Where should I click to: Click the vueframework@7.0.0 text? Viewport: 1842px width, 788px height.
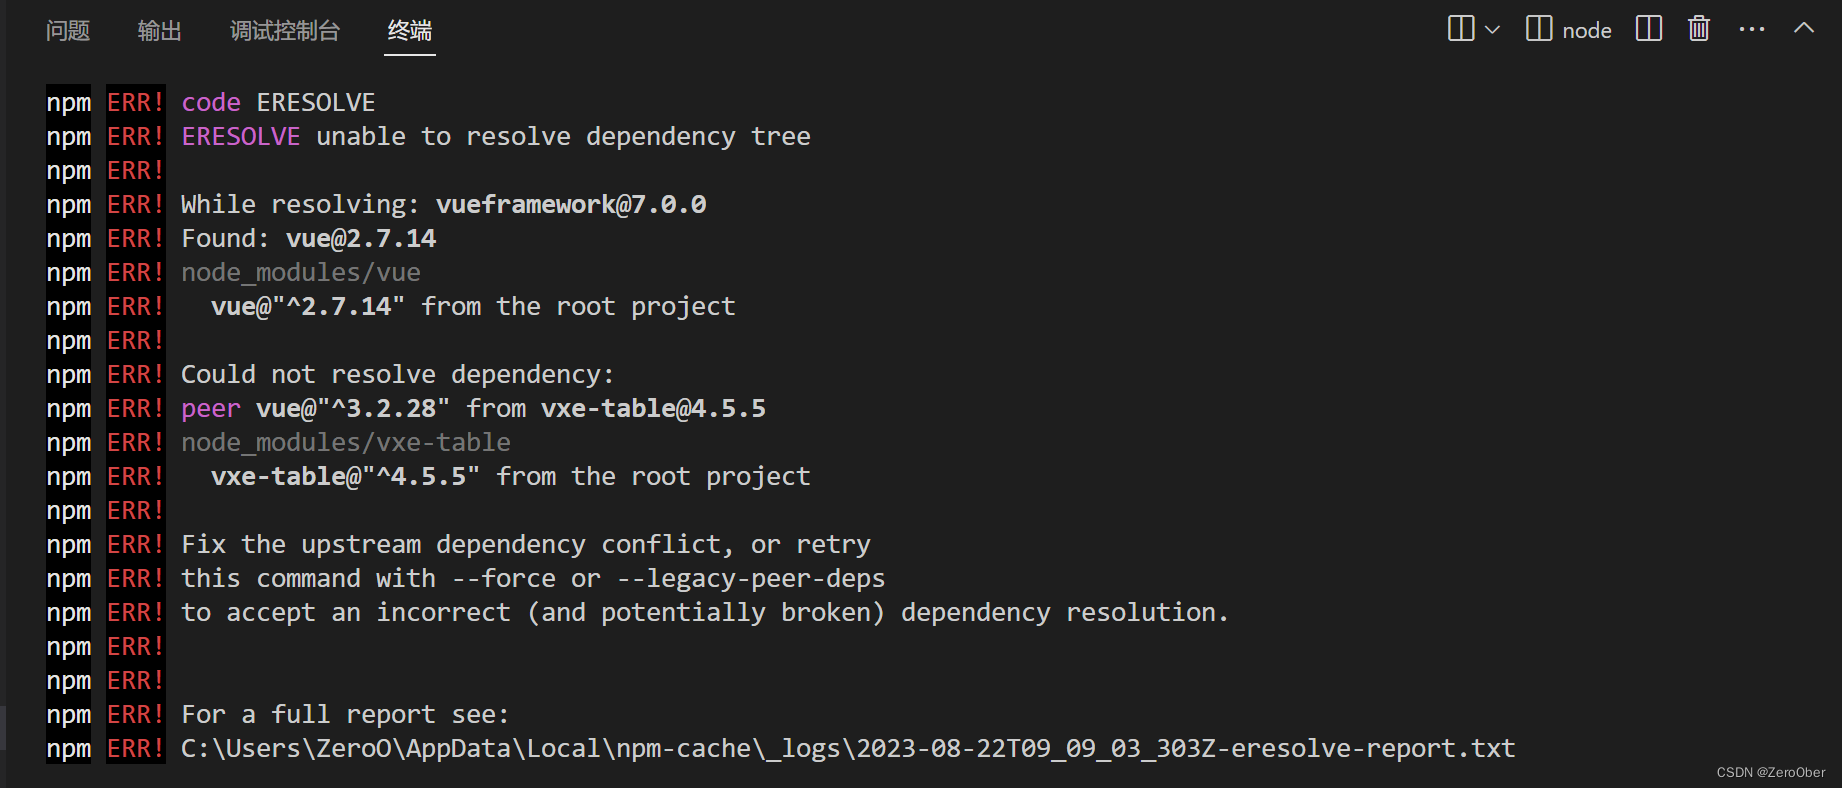click(571, 204)
